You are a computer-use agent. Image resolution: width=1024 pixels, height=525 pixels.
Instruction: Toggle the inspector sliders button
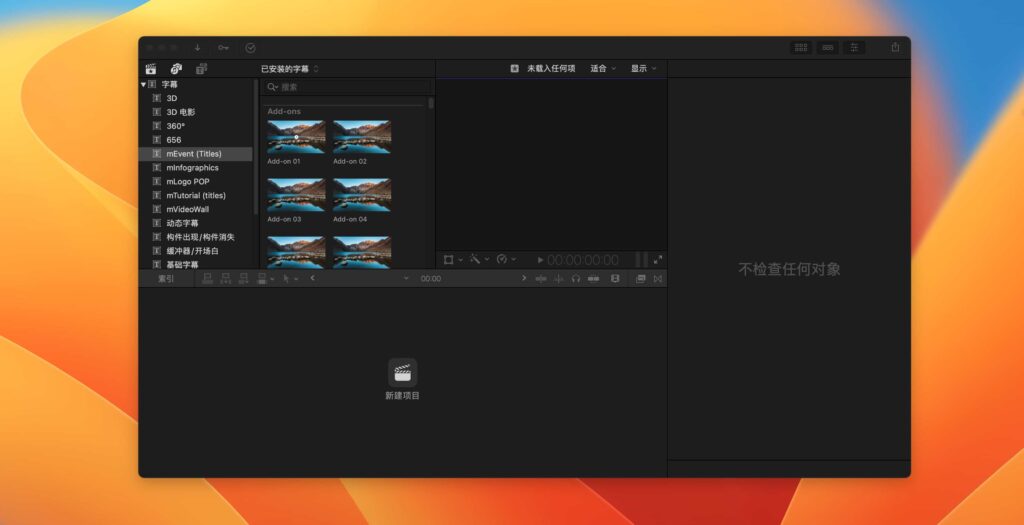pos(854,48)
